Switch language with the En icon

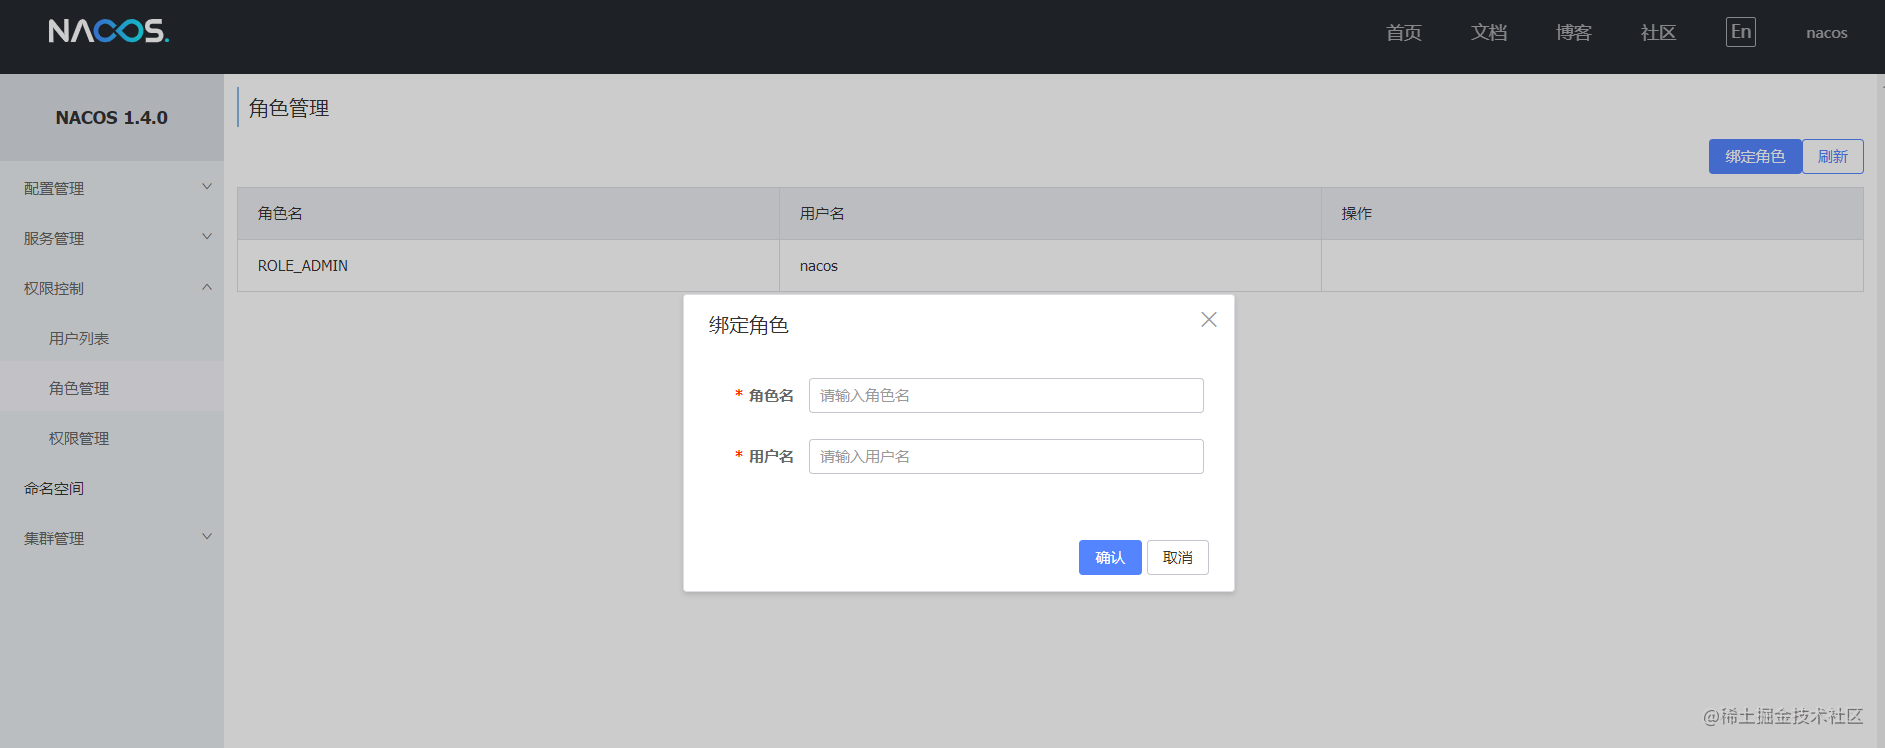[x=1741, y=32]
